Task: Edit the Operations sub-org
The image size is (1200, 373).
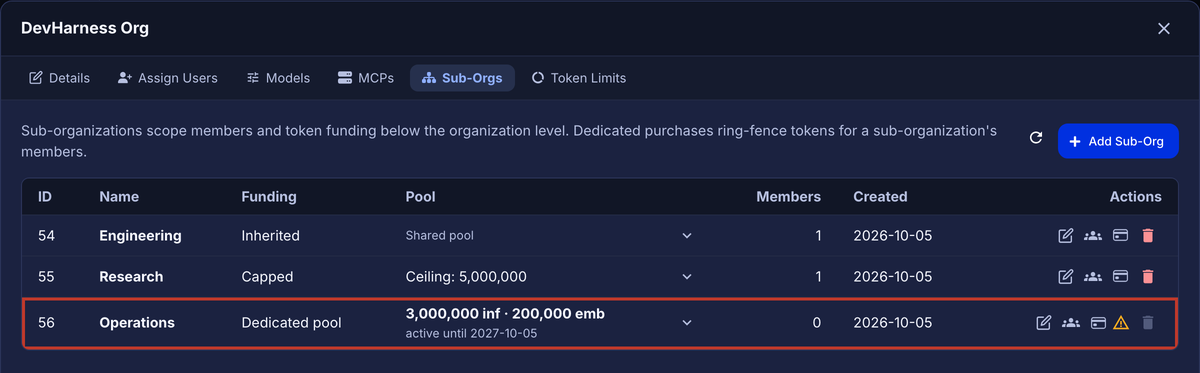Action: point(1044,322)
